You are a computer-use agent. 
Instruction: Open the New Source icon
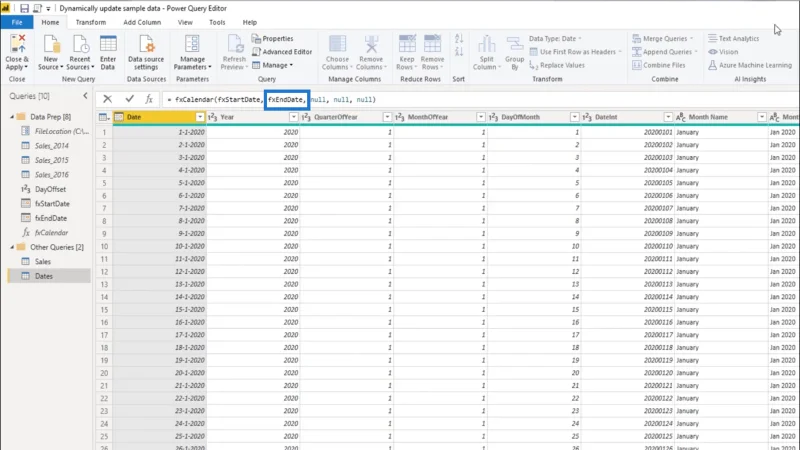(51, 44)
